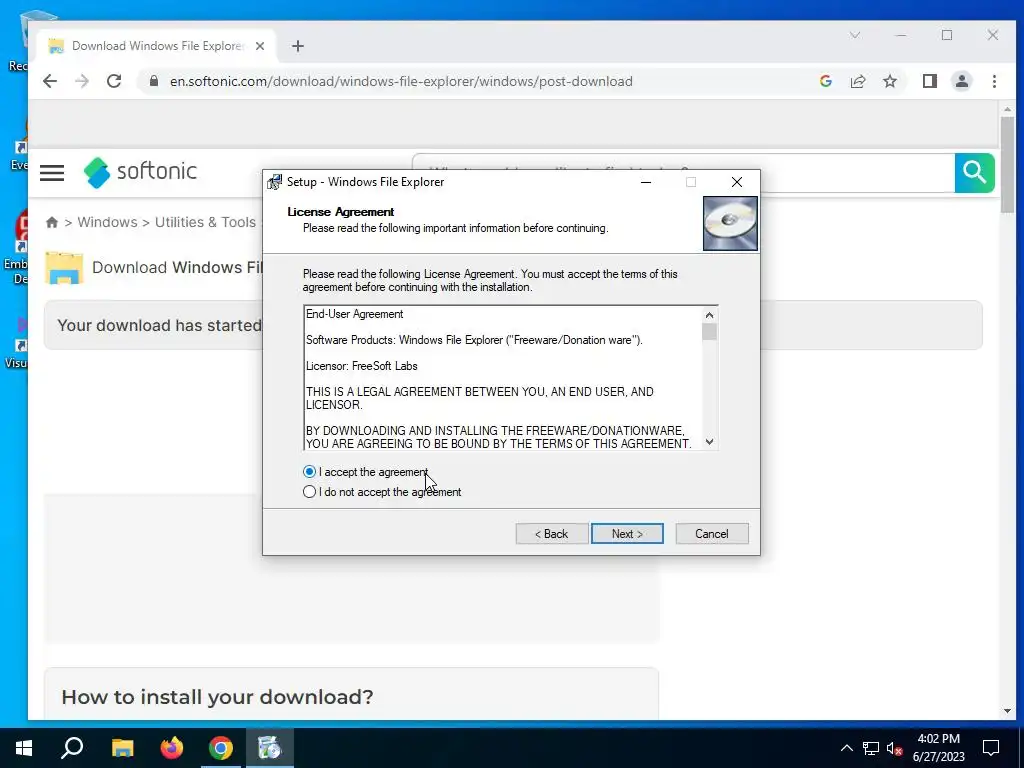Open File Explorer from taskbar
This screenshot has height=768, width=1024.
tap(122, 748)
